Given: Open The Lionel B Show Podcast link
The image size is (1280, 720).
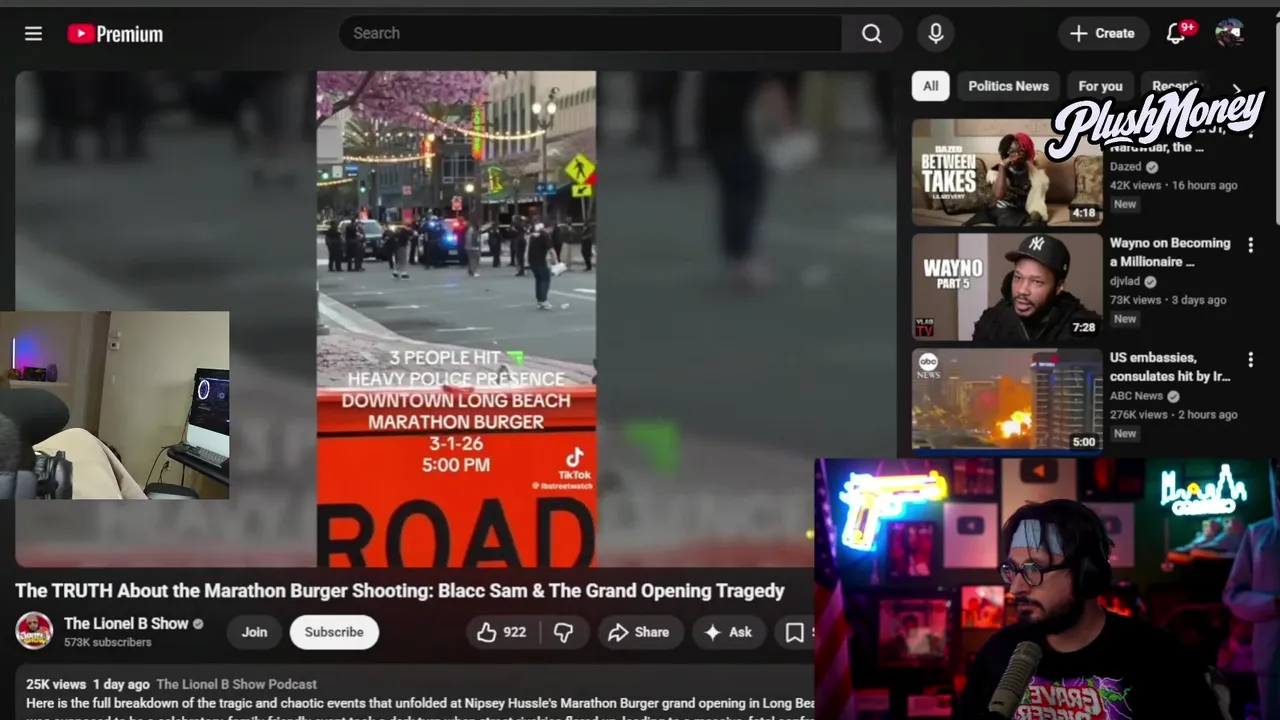Looking at the screenshot, I should 237,684.
